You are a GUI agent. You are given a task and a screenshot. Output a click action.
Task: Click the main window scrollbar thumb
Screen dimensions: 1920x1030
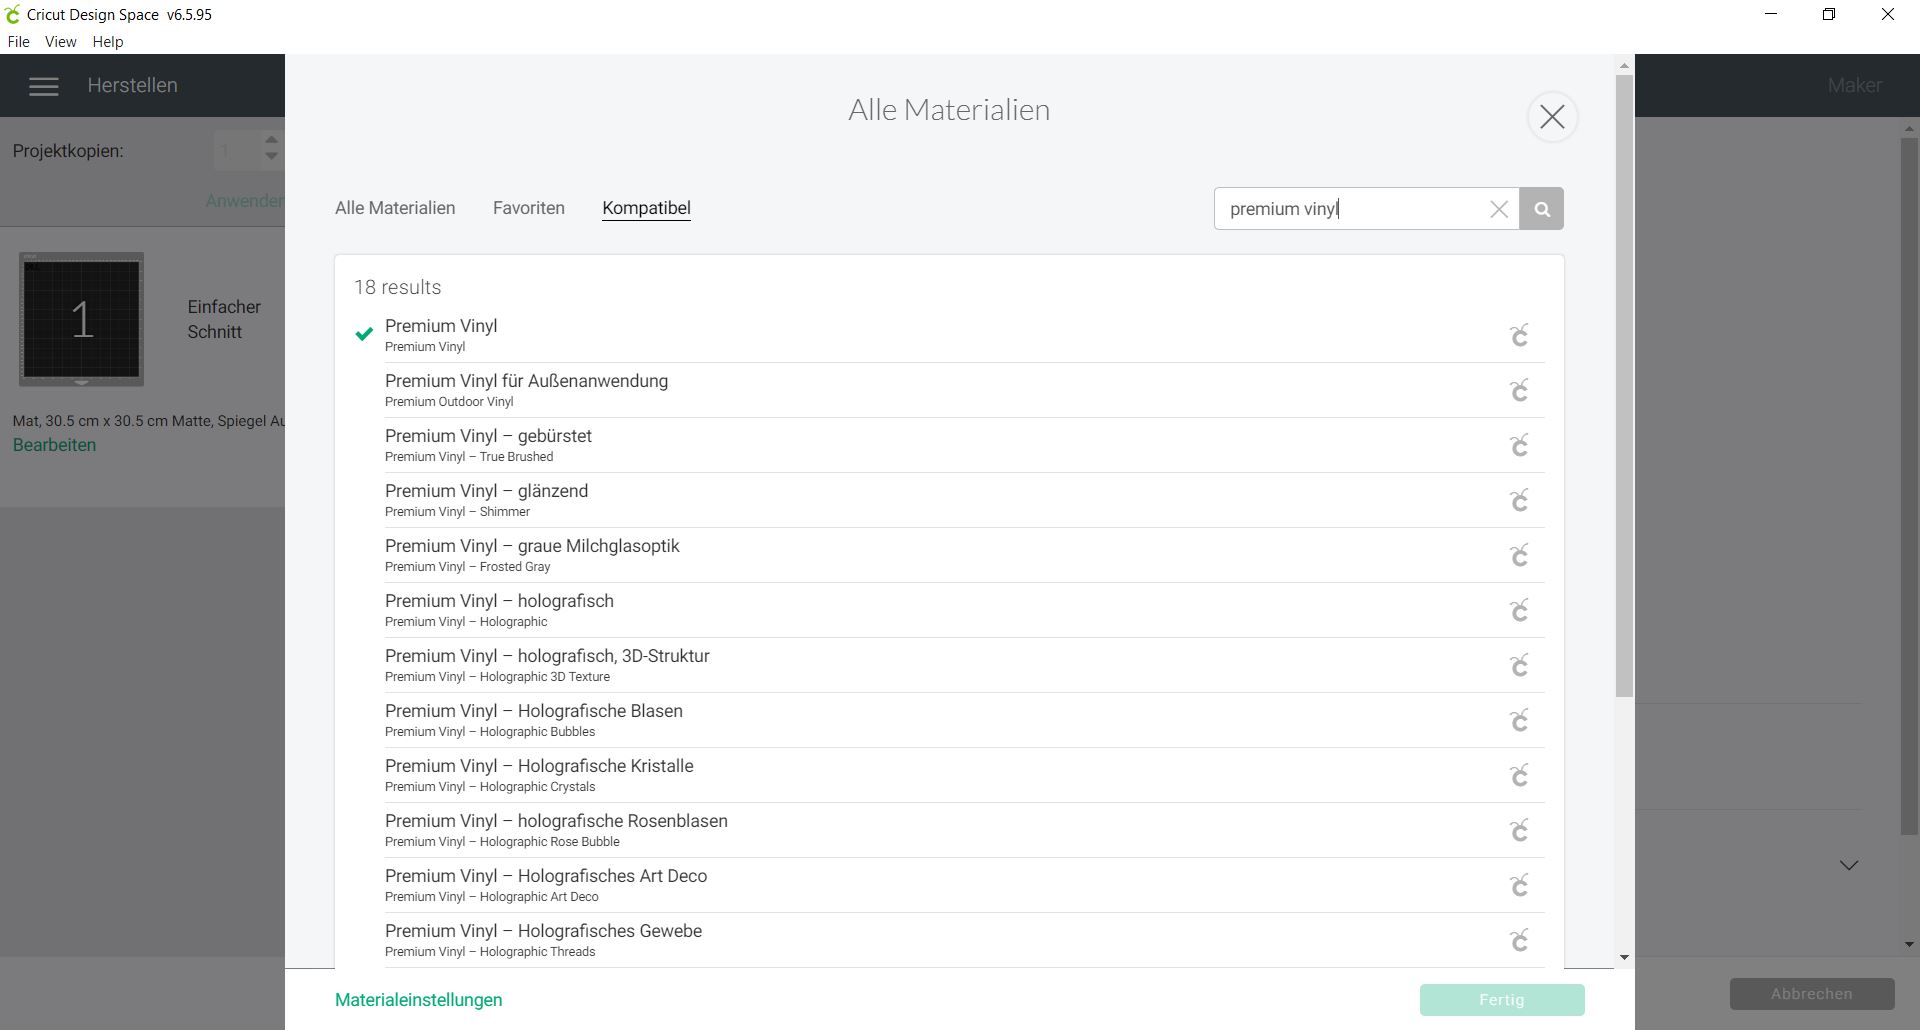click(x=1909, y=485)
